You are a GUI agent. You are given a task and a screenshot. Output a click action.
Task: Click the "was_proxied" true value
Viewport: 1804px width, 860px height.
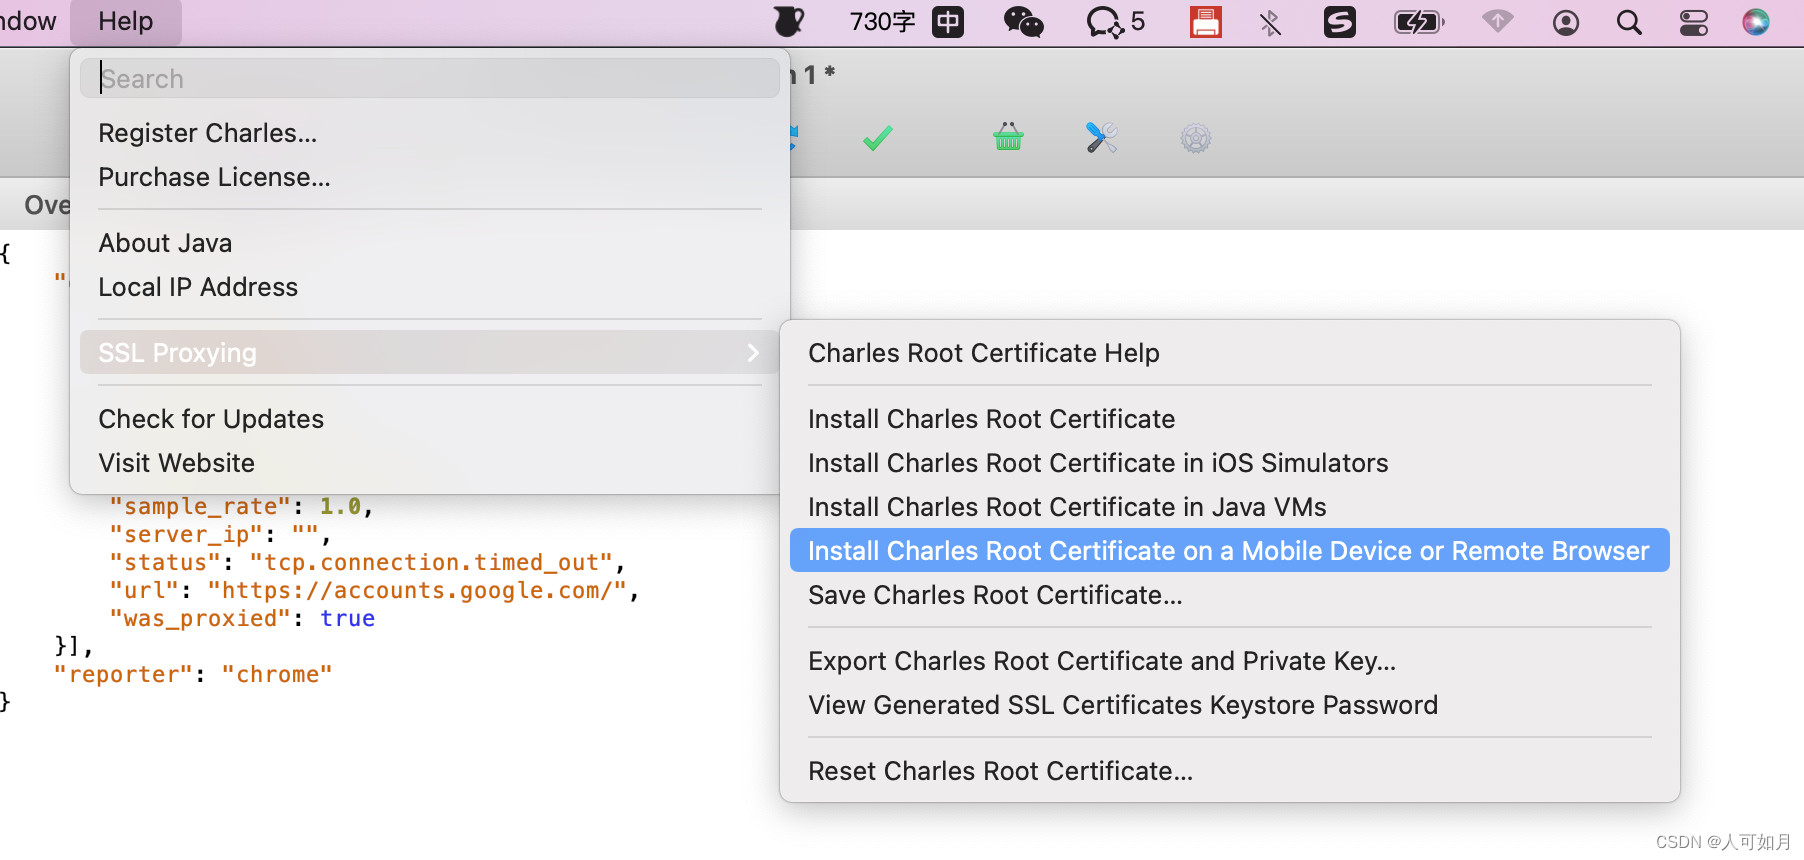(x=347, y=618)
